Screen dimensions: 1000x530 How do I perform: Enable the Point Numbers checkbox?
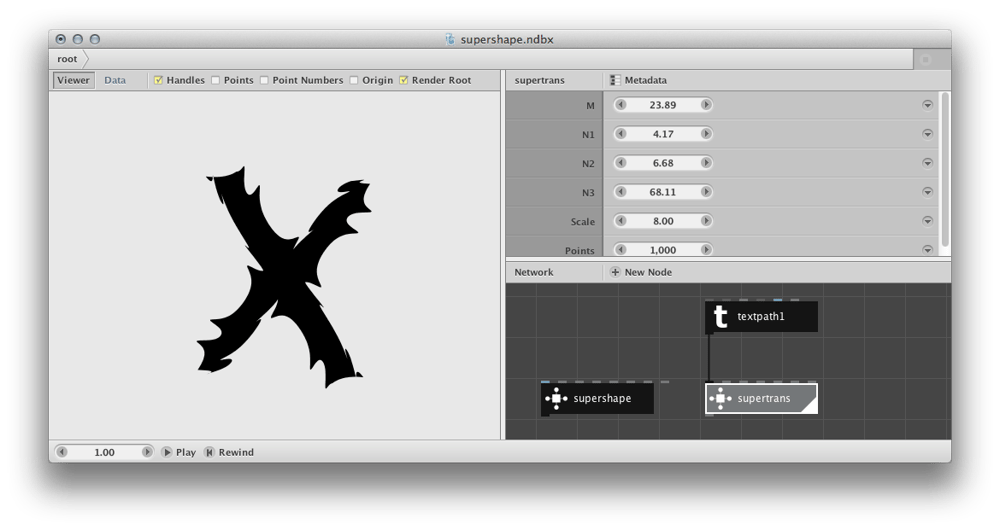point(264,80)
